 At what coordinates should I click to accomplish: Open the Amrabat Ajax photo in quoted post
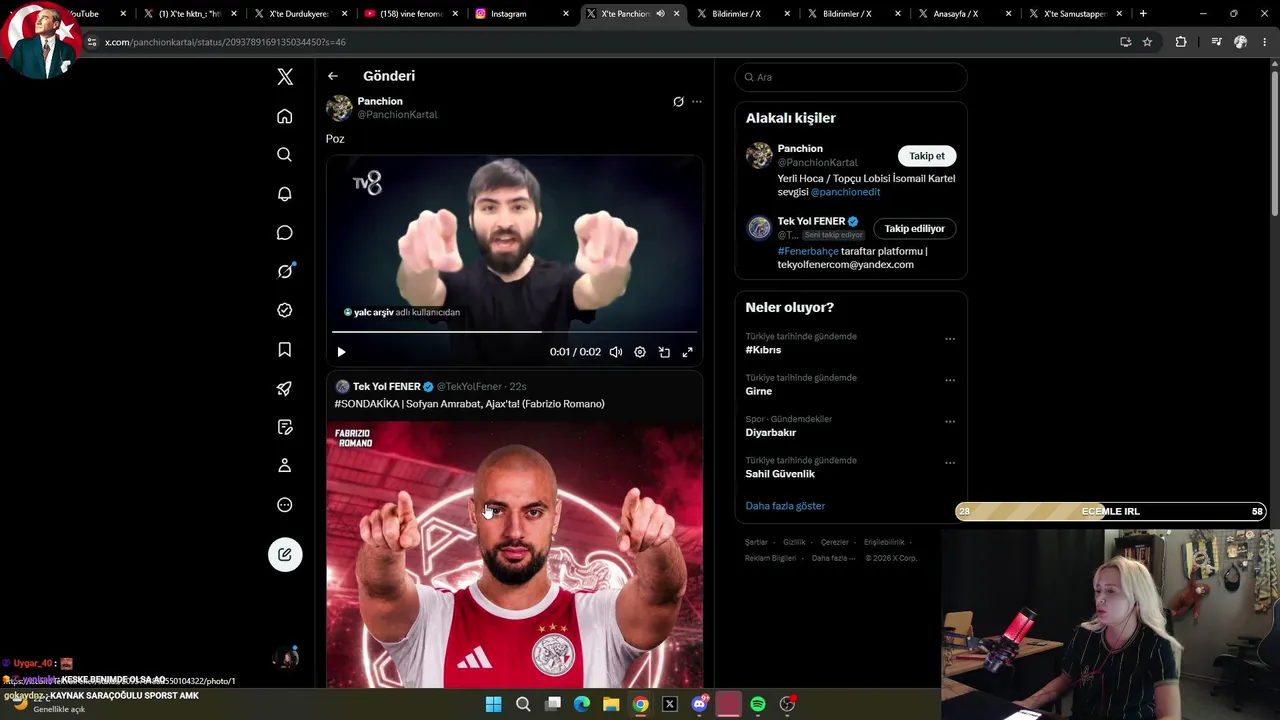coord(514,555)
